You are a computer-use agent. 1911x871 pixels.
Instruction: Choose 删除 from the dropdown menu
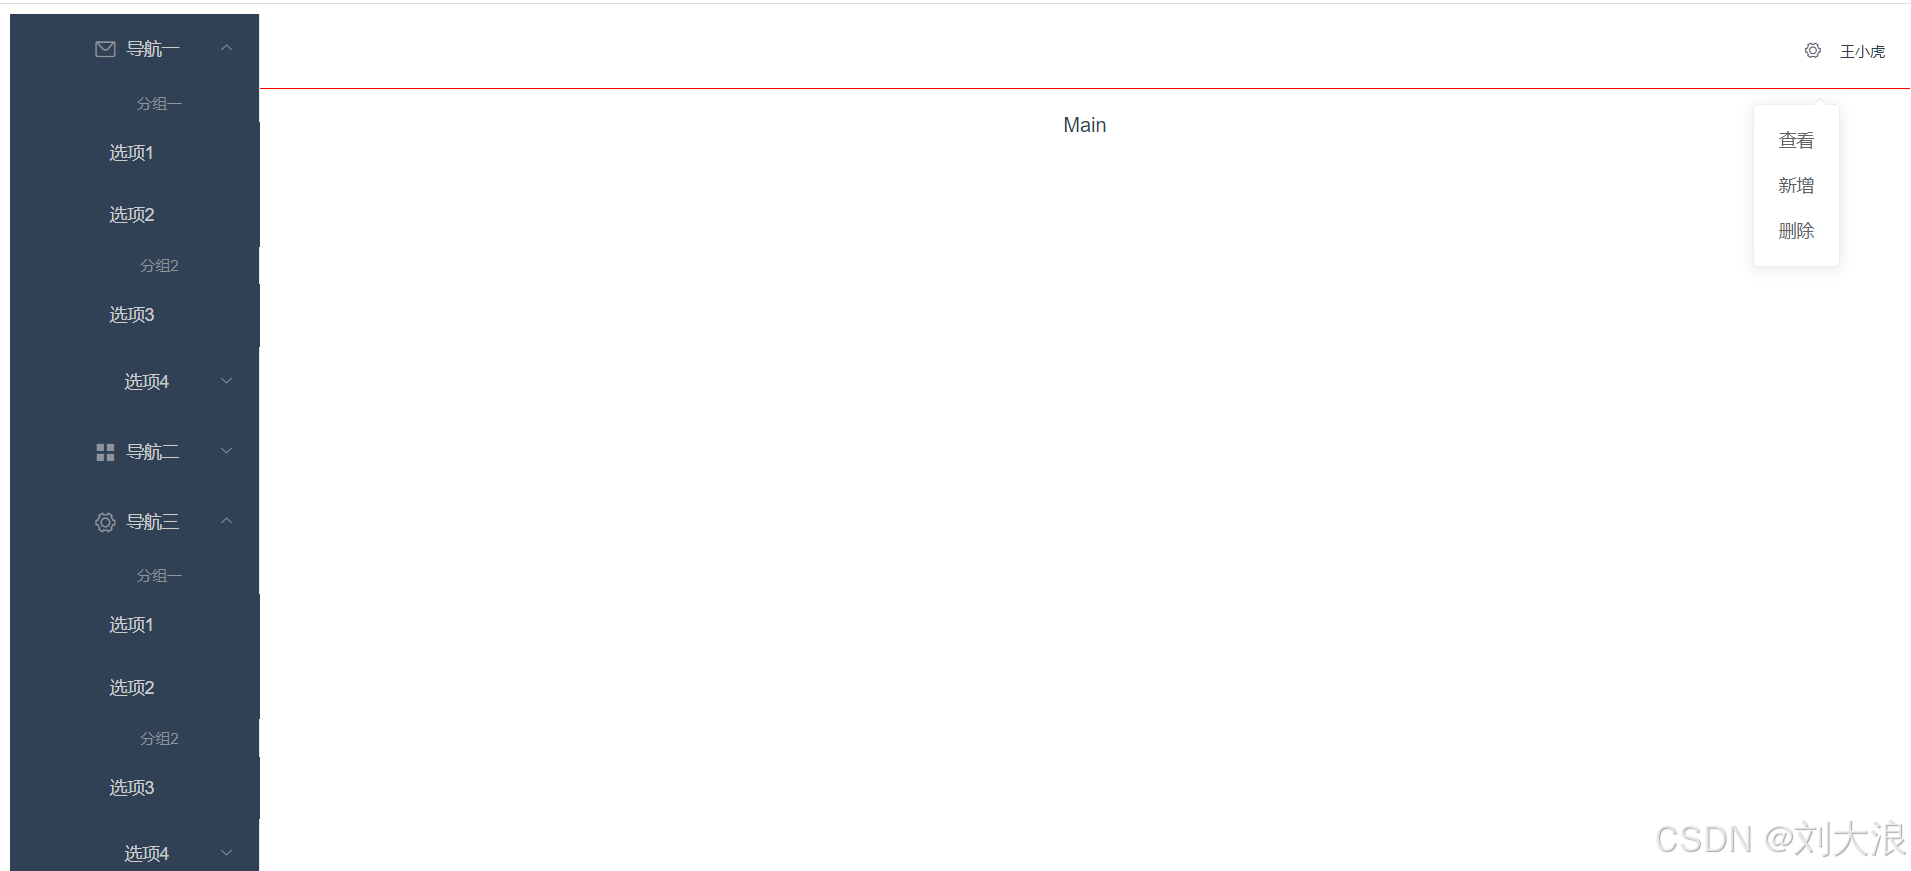click(1796, 231)
